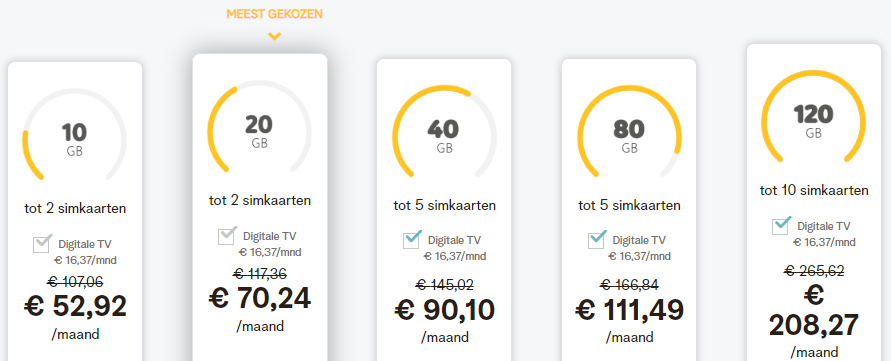Screen dimensions: 891x361
Task: Choose the € 52,92 per month plan
Action: pos(75,307)
